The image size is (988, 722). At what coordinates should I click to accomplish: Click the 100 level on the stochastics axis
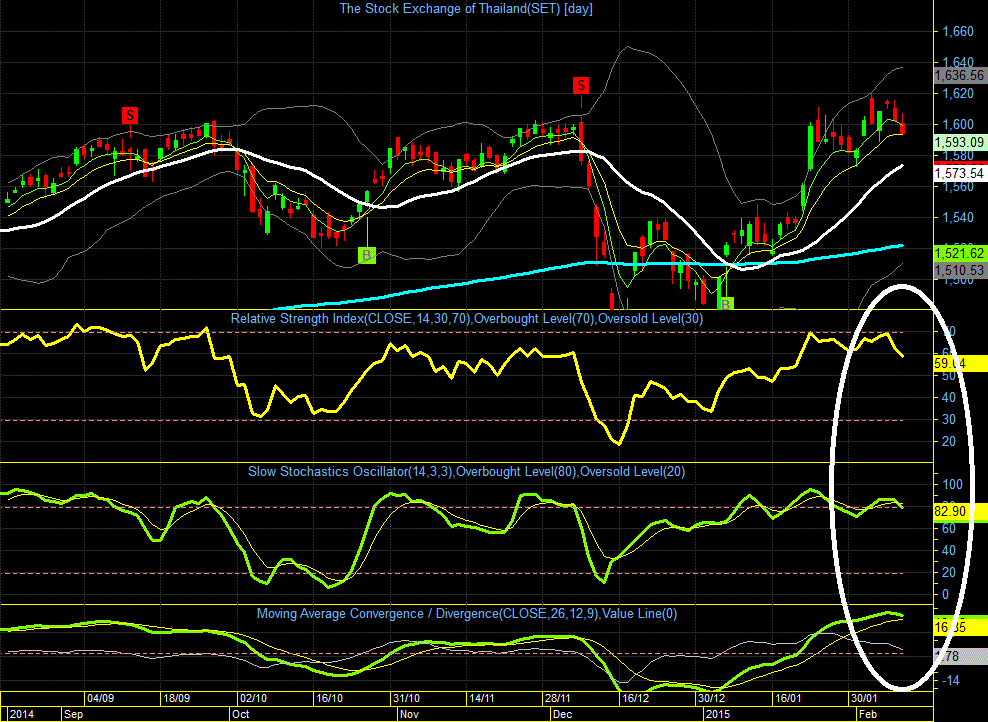tap(953, 484)
